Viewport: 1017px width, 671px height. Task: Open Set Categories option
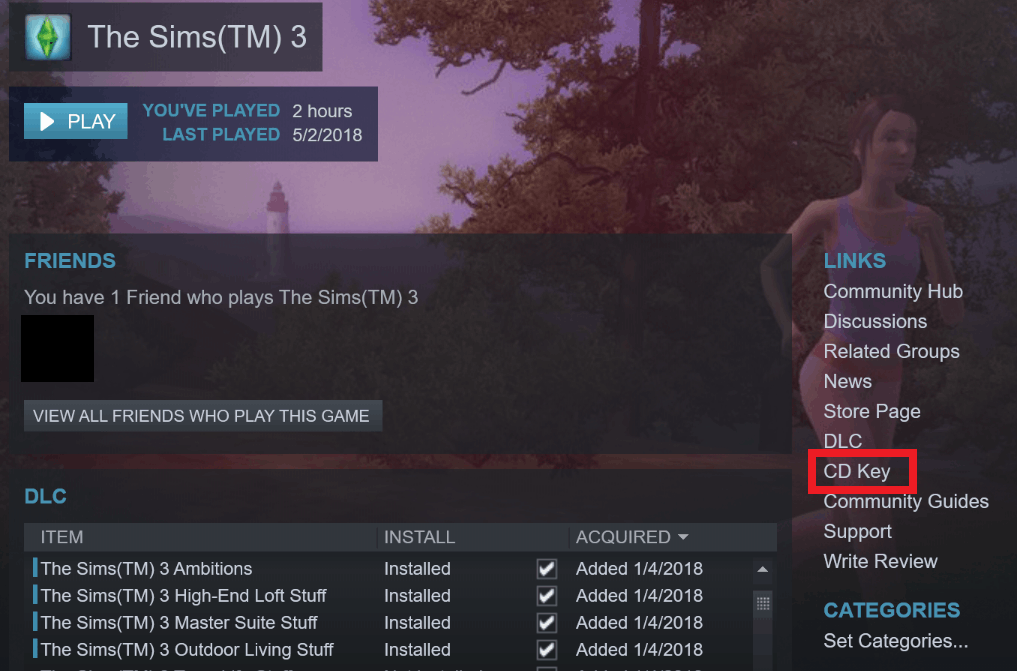coord(896,641)
